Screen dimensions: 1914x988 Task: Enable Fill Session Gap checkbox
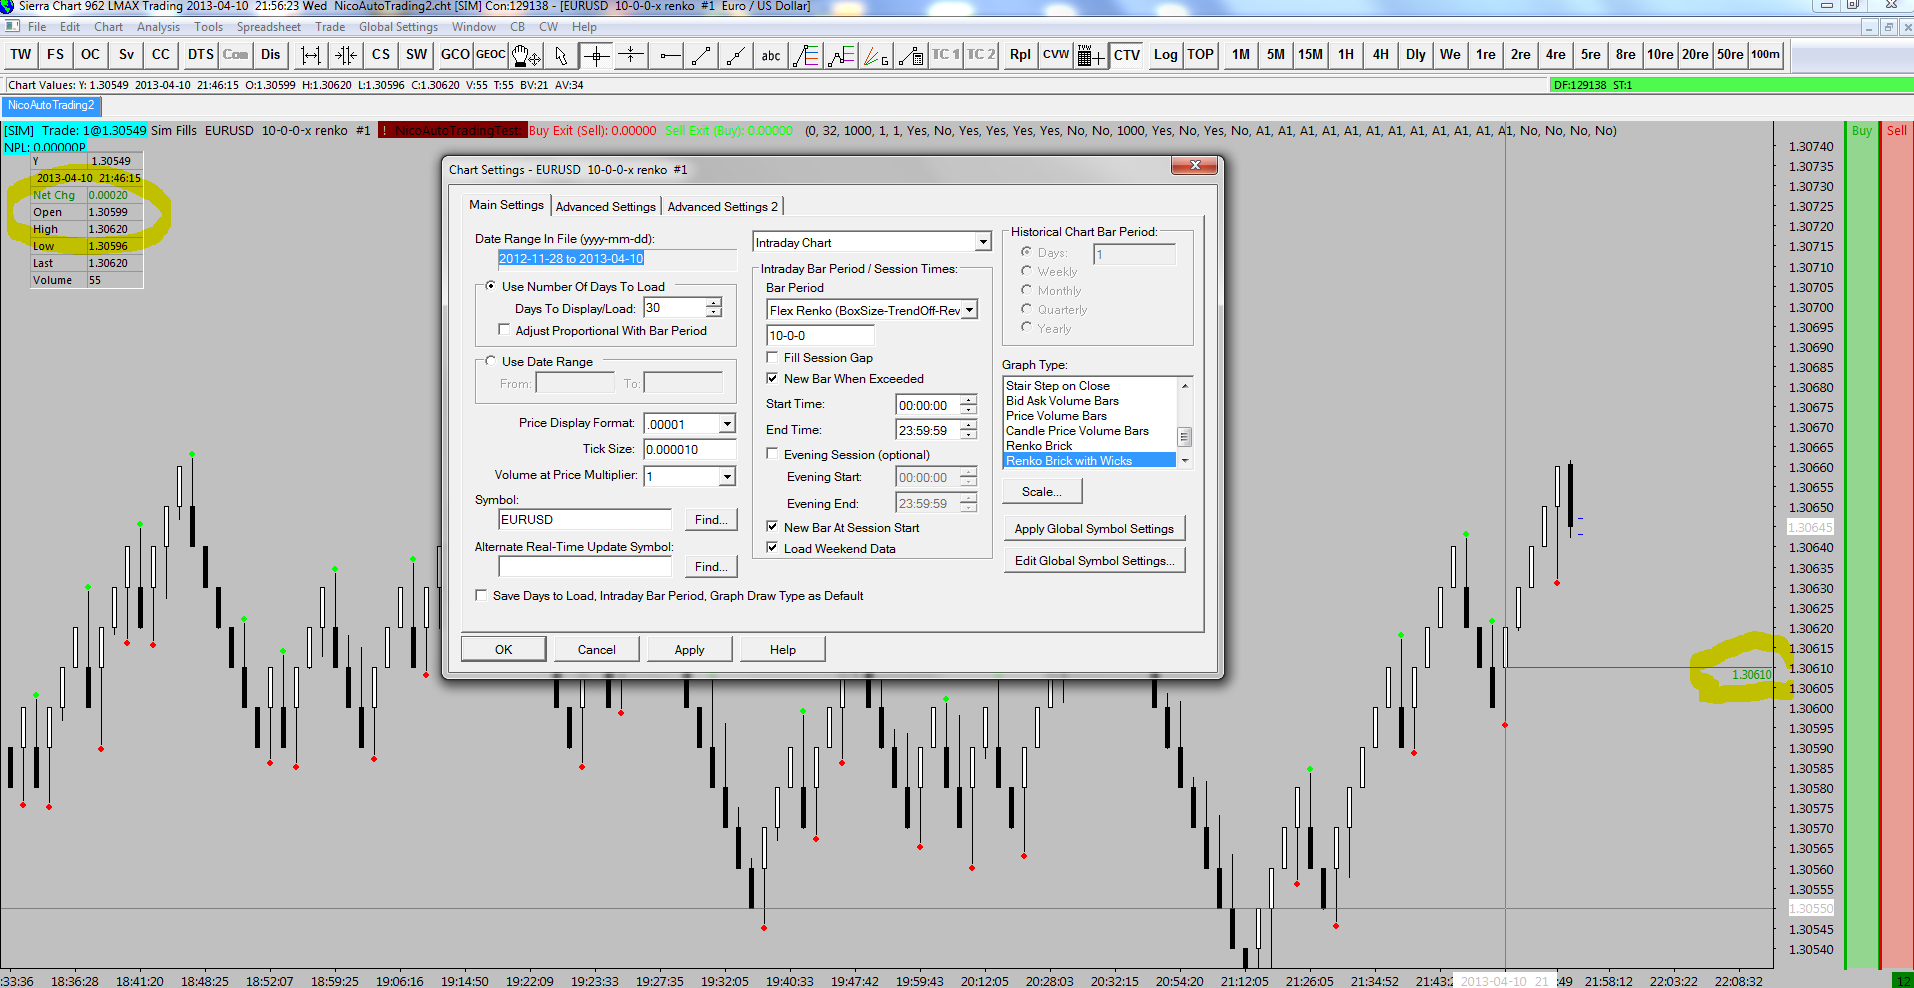coord(773,358)
